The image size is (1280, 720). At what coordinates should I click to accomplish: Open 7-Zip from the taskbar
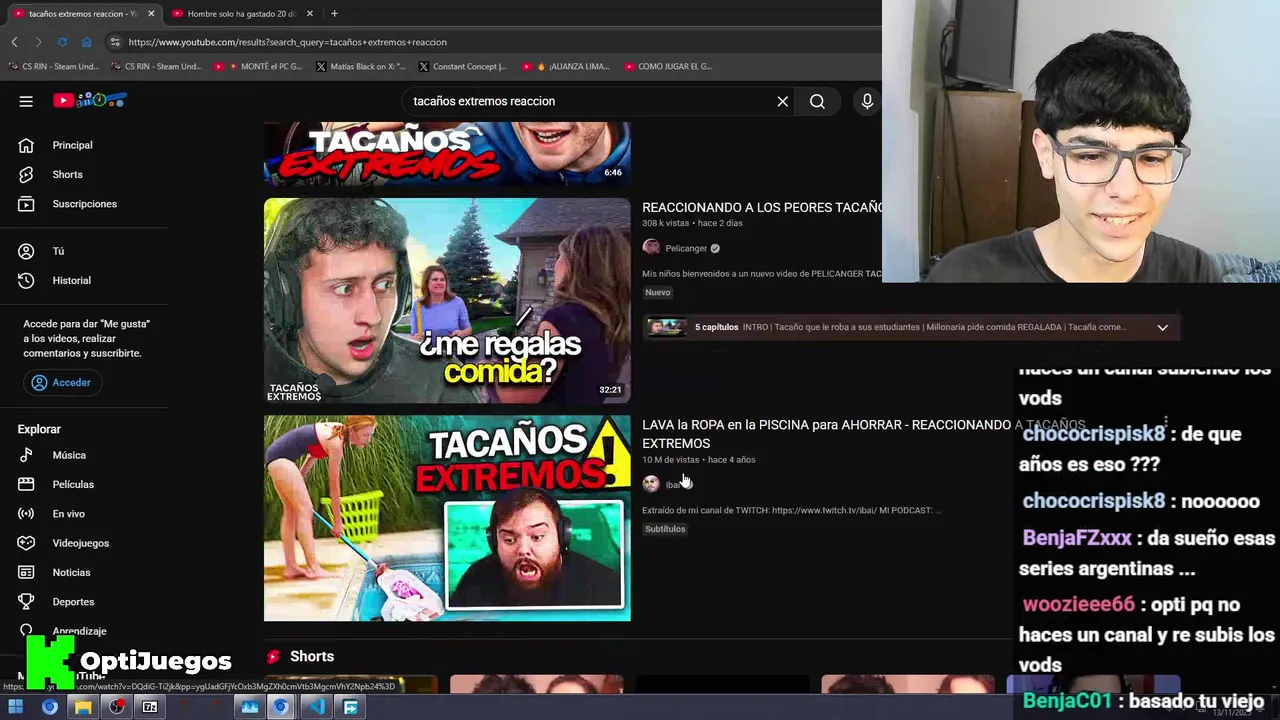point(150,707)
